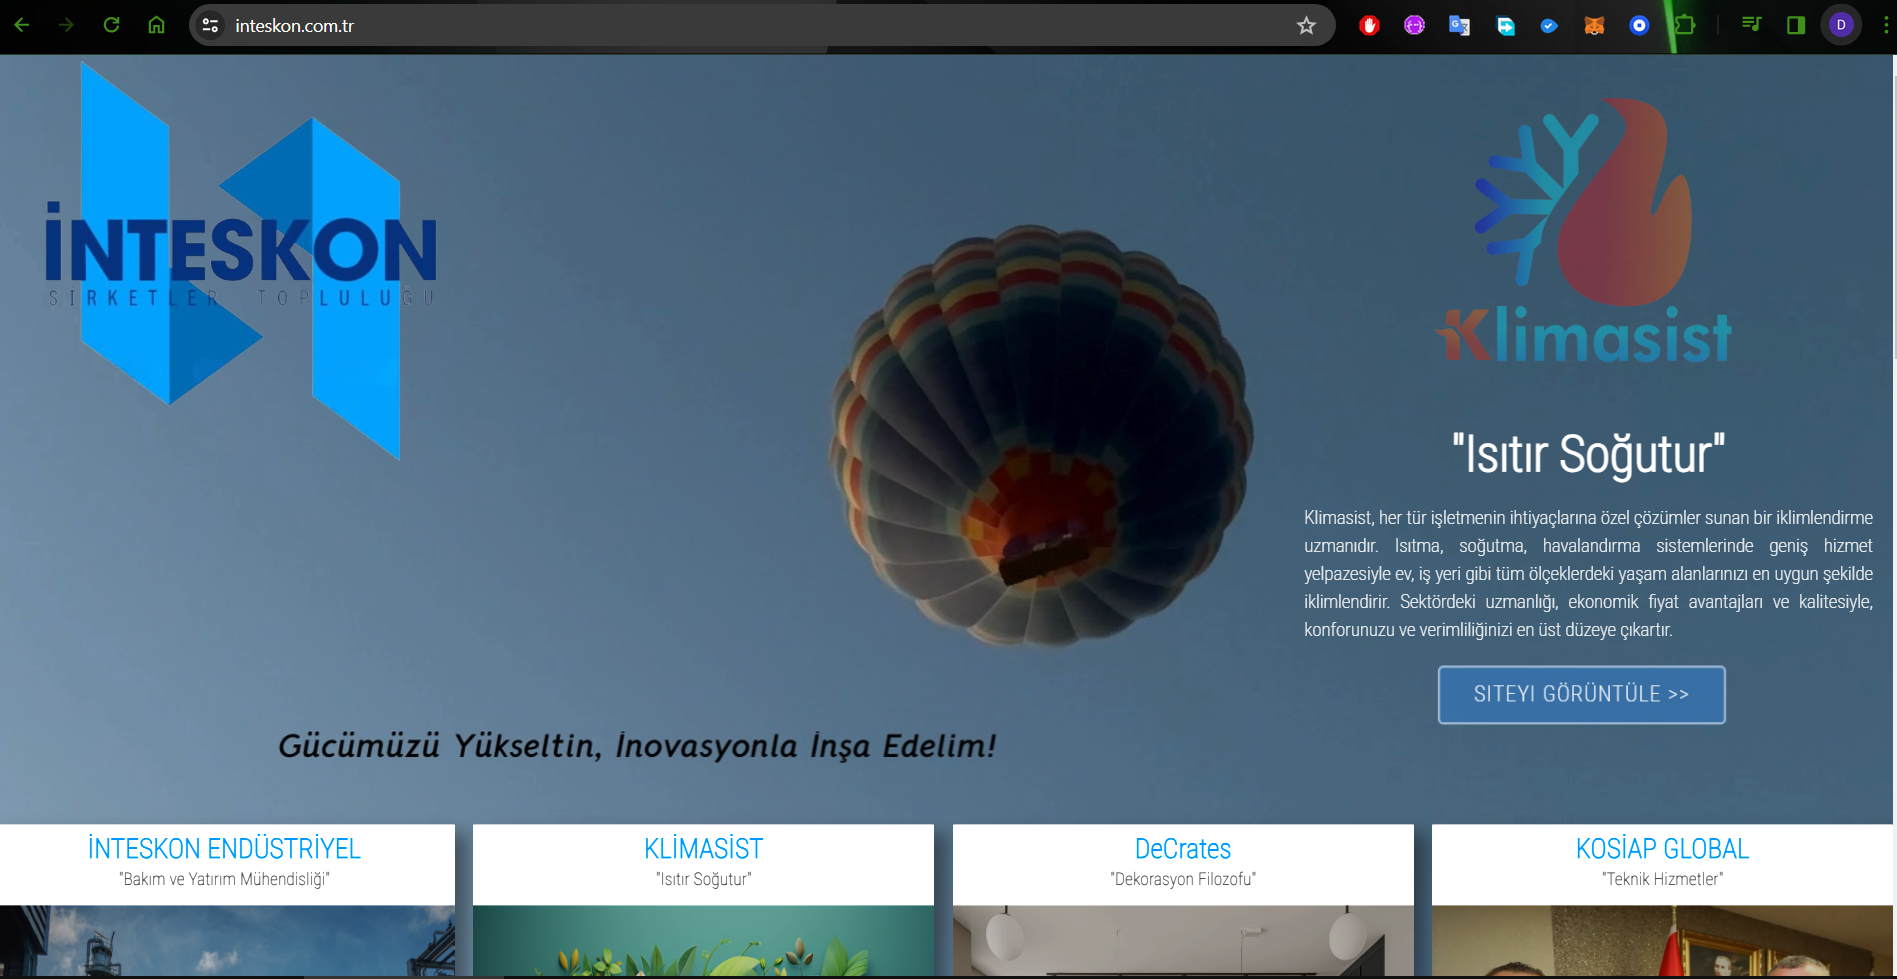This screenshot has height=979, width=1897.
Task: Open the Chrome three-dot menu
Action: click(x=1885, y=25)
